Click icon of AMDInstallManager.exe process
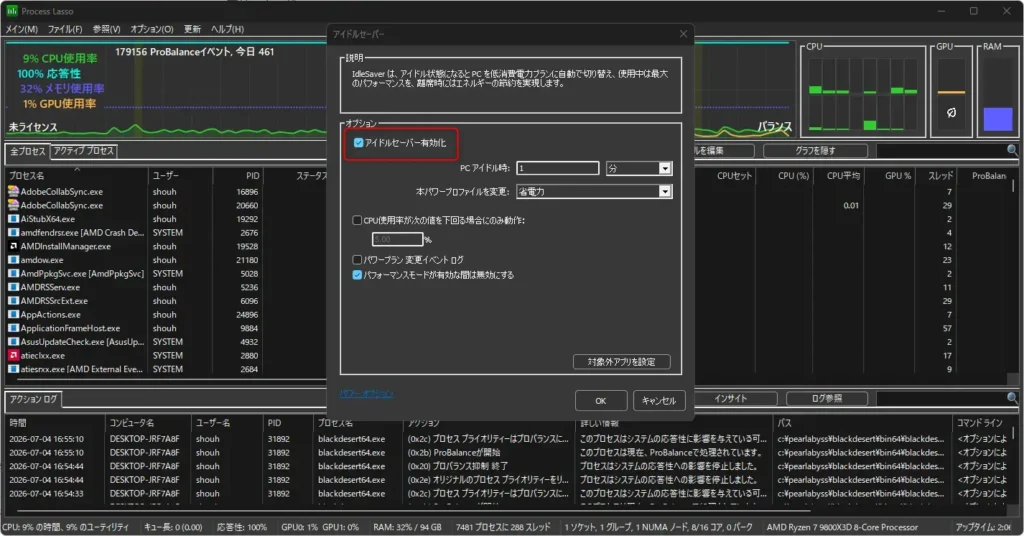 13,246
